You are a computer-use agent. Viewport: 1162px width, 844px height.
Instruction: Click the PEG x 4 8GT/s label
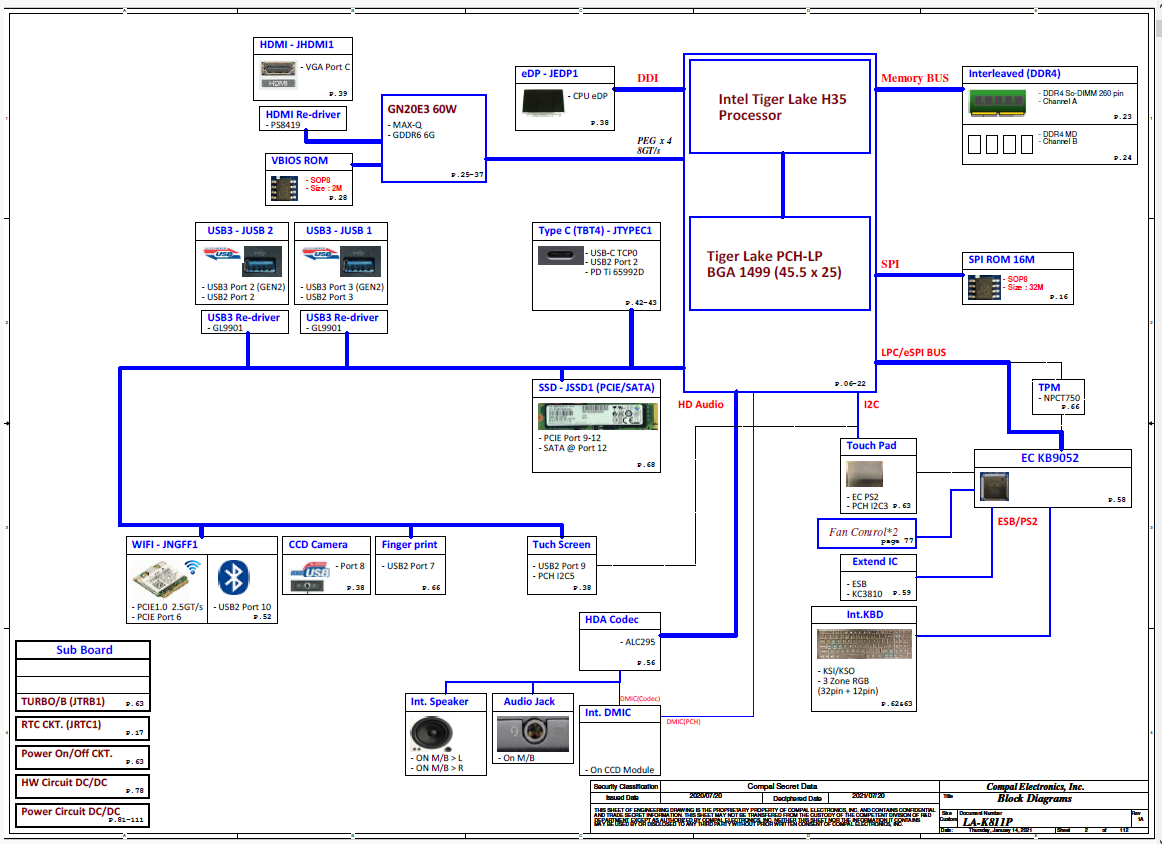pyautogui.click(x=654, y=145)
